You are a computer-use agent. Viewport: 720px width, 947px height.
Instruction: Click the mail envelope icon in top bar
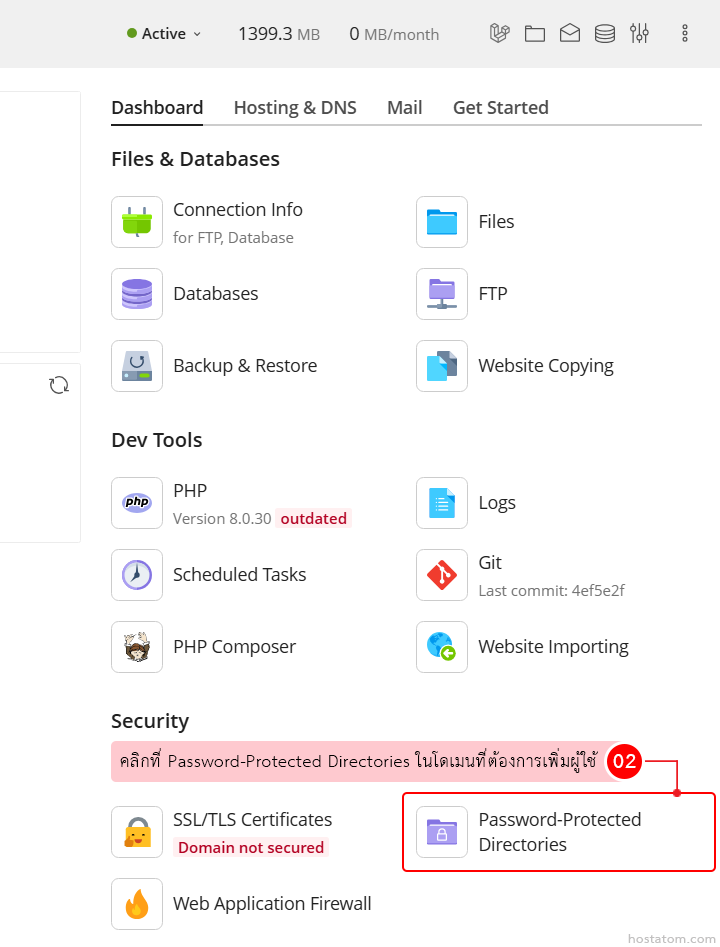click(570, 34)
